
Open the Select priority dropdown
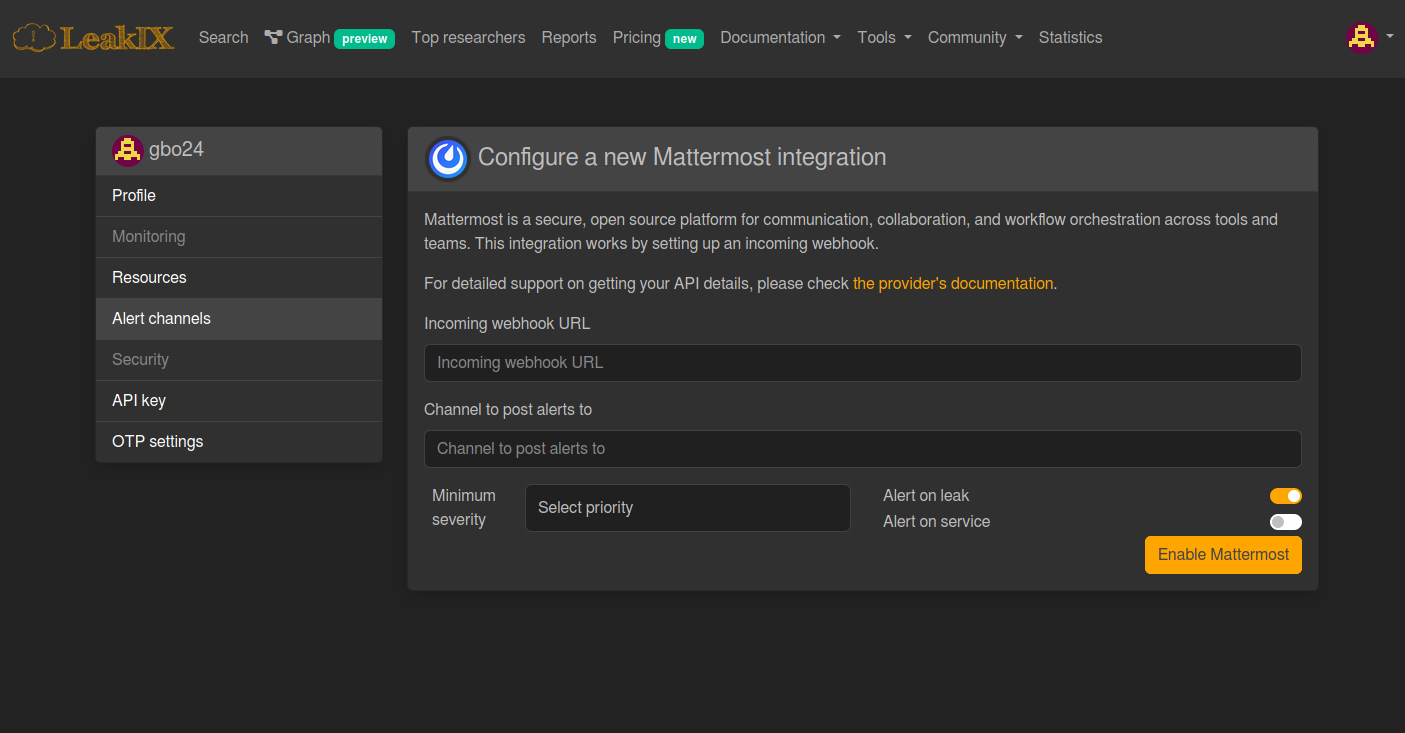point(688,508)
